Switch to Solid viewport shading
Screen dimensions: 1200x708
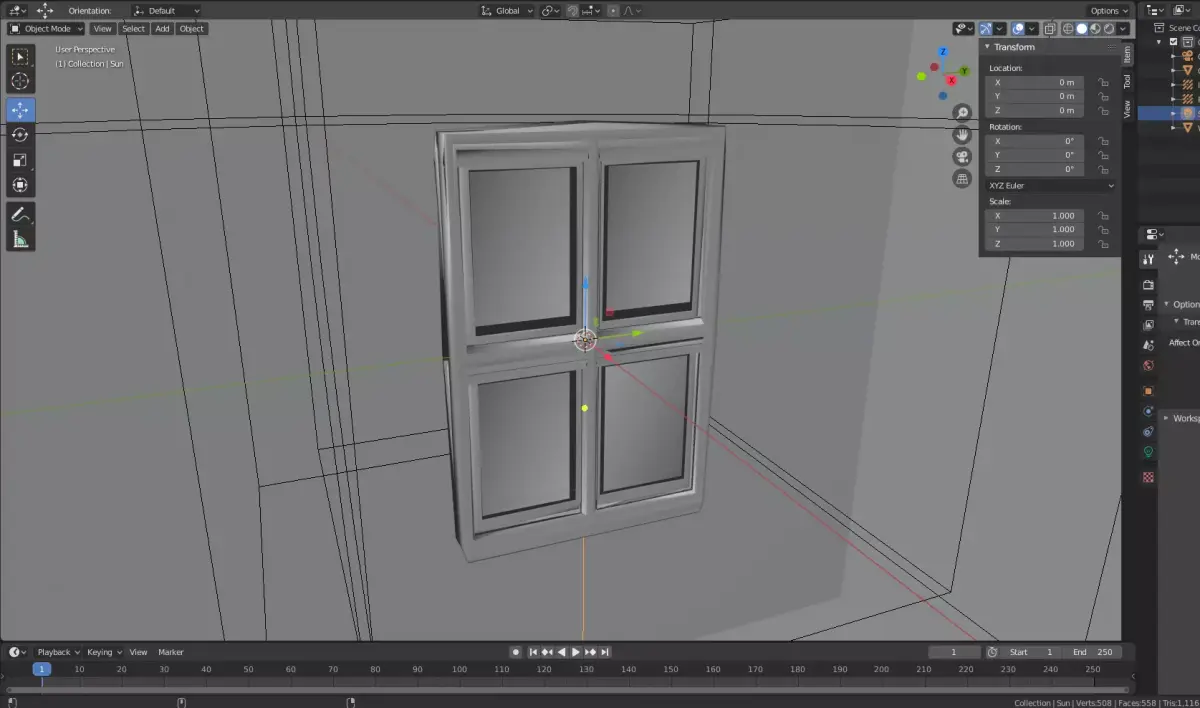(1081, 29)
